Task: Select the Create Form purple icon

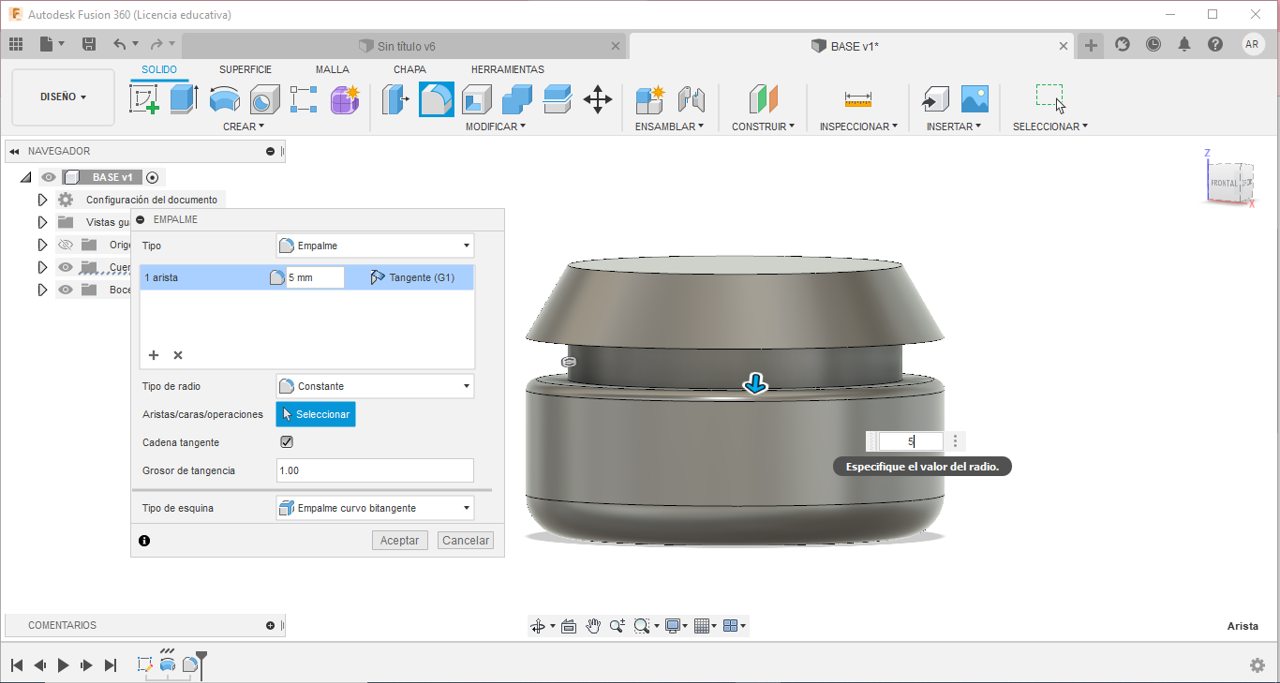Action: [345, 99]
